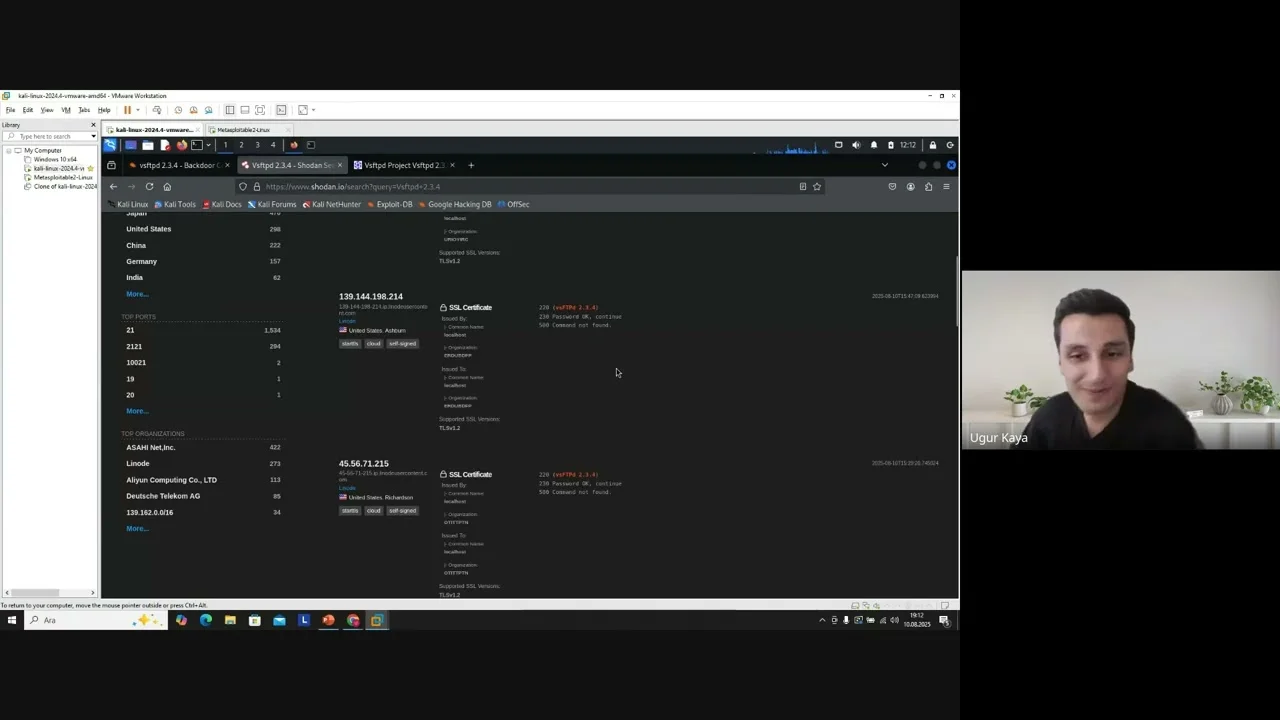Open File Explorer from Windows taskbar
This screenshot has width=1280, height=720.
tap(230, 620)
